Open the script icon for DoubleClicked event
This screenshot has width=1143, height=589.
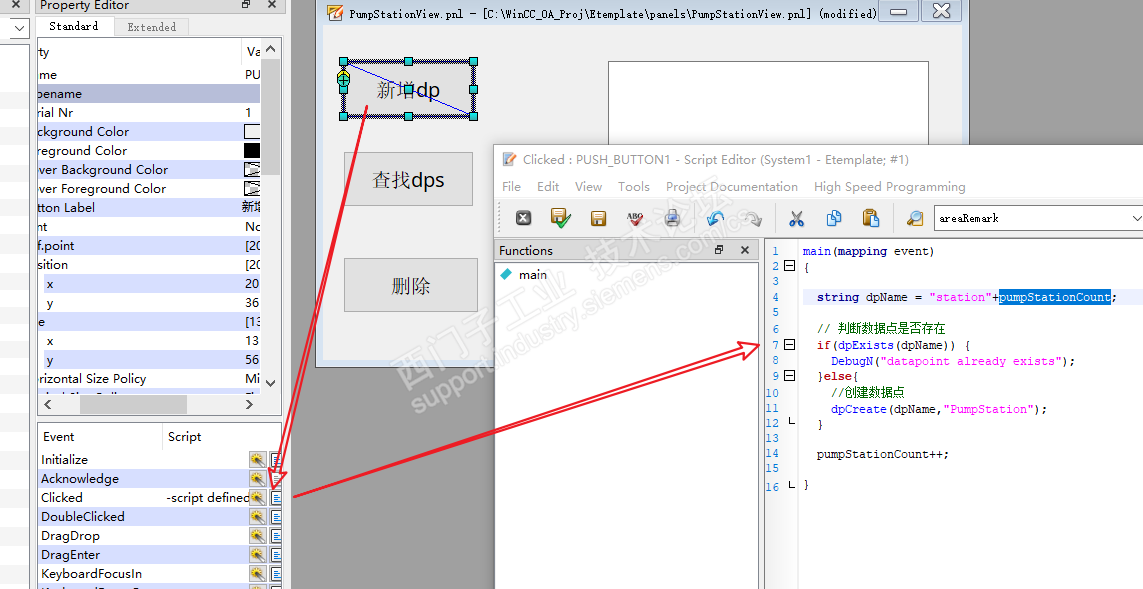click(x=276, y=517)
